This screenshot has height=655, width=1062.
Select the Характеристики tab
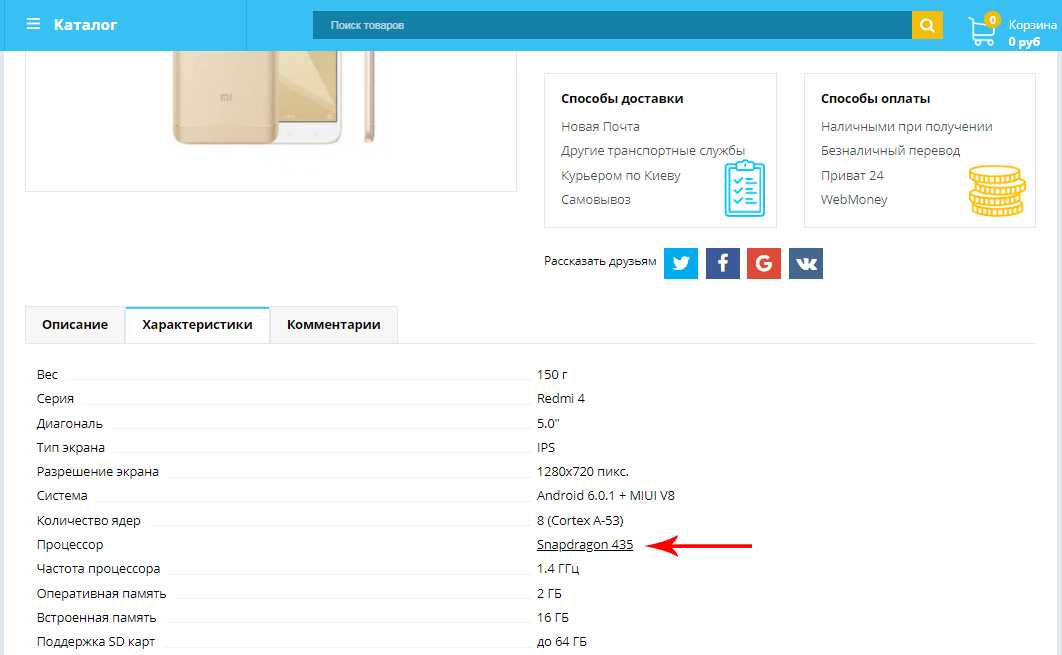197,325
